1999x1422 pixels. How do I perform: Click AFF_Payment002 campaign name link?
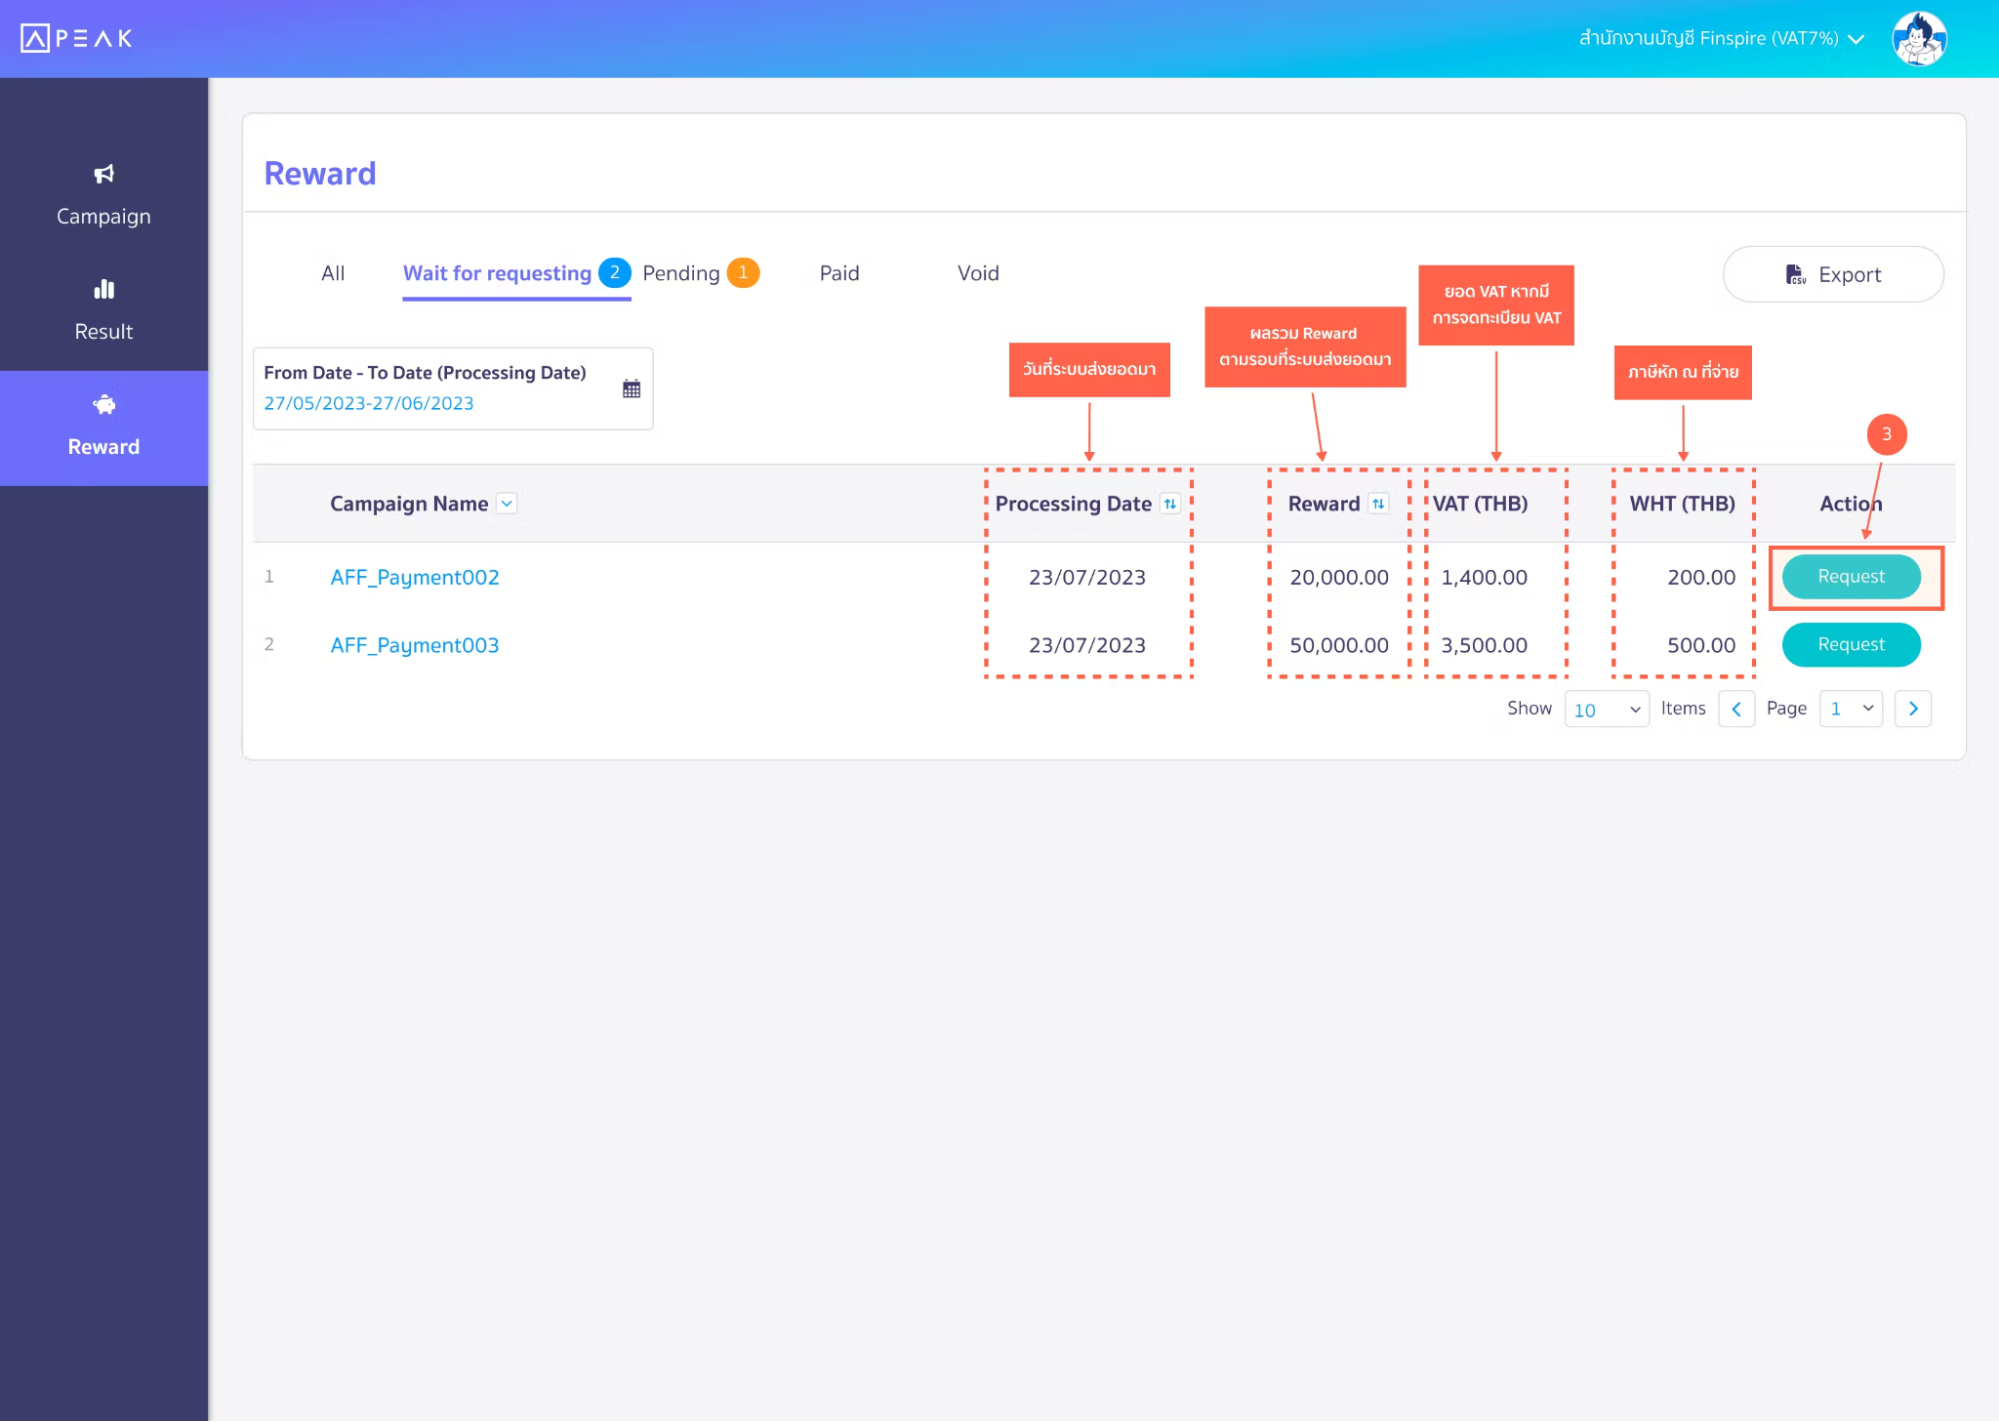click(415, 576)
